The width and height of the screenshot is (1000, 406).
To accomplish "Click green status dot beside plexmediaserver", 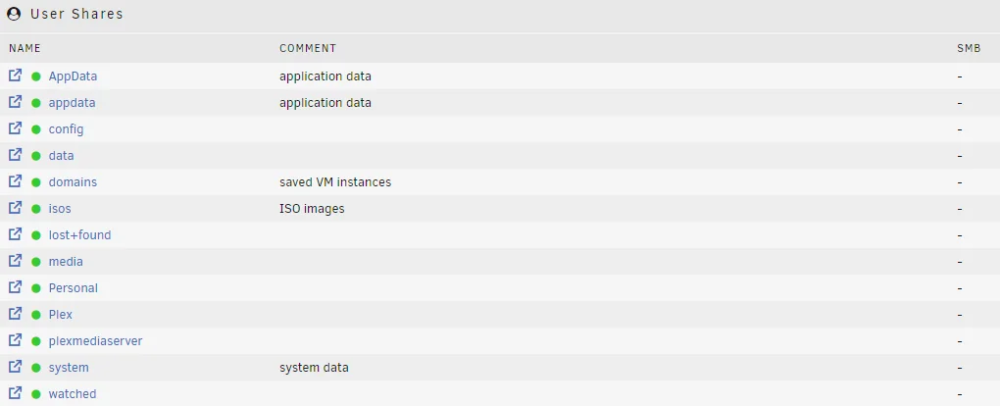I will 36,342.
